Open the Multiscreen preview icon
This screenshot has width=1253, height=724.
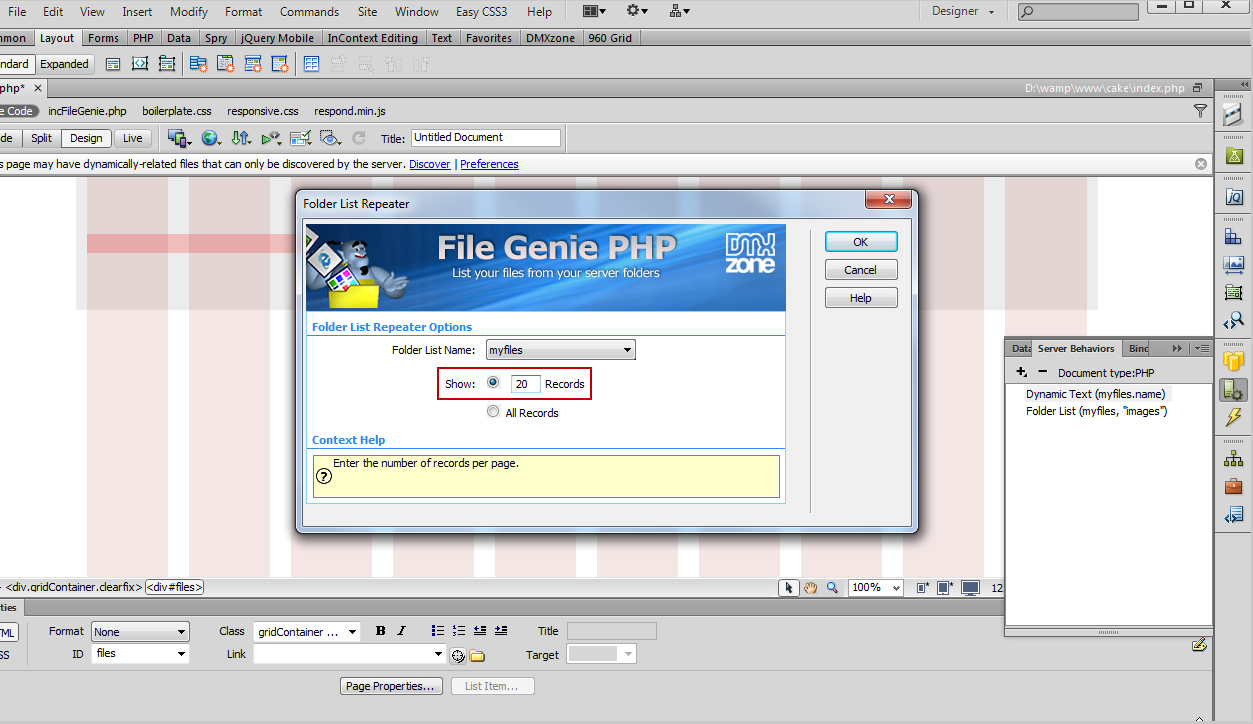pyautogui.click(x=180, y=138)
